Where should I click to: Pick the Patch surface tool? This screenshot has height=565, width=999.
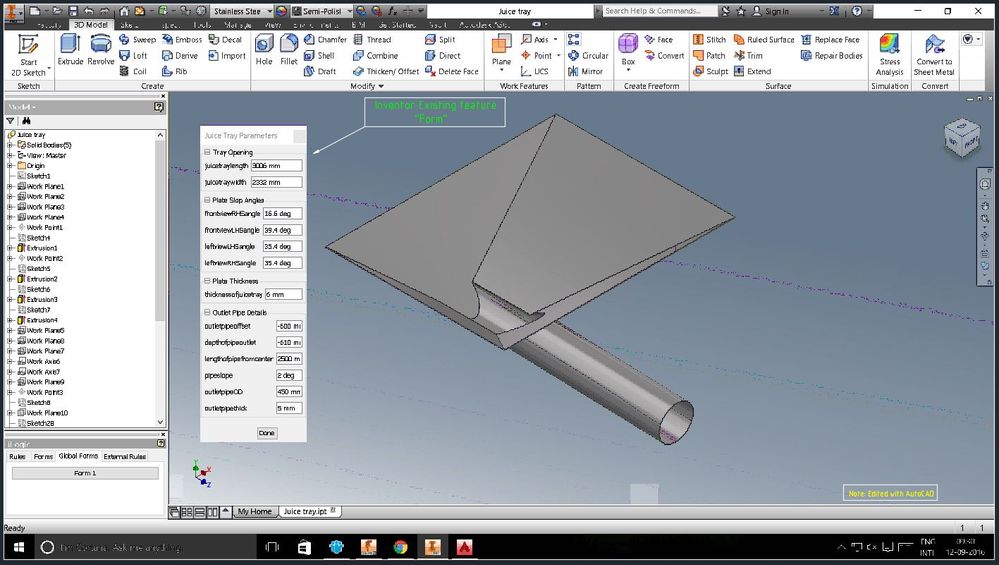tap(709, 55)
